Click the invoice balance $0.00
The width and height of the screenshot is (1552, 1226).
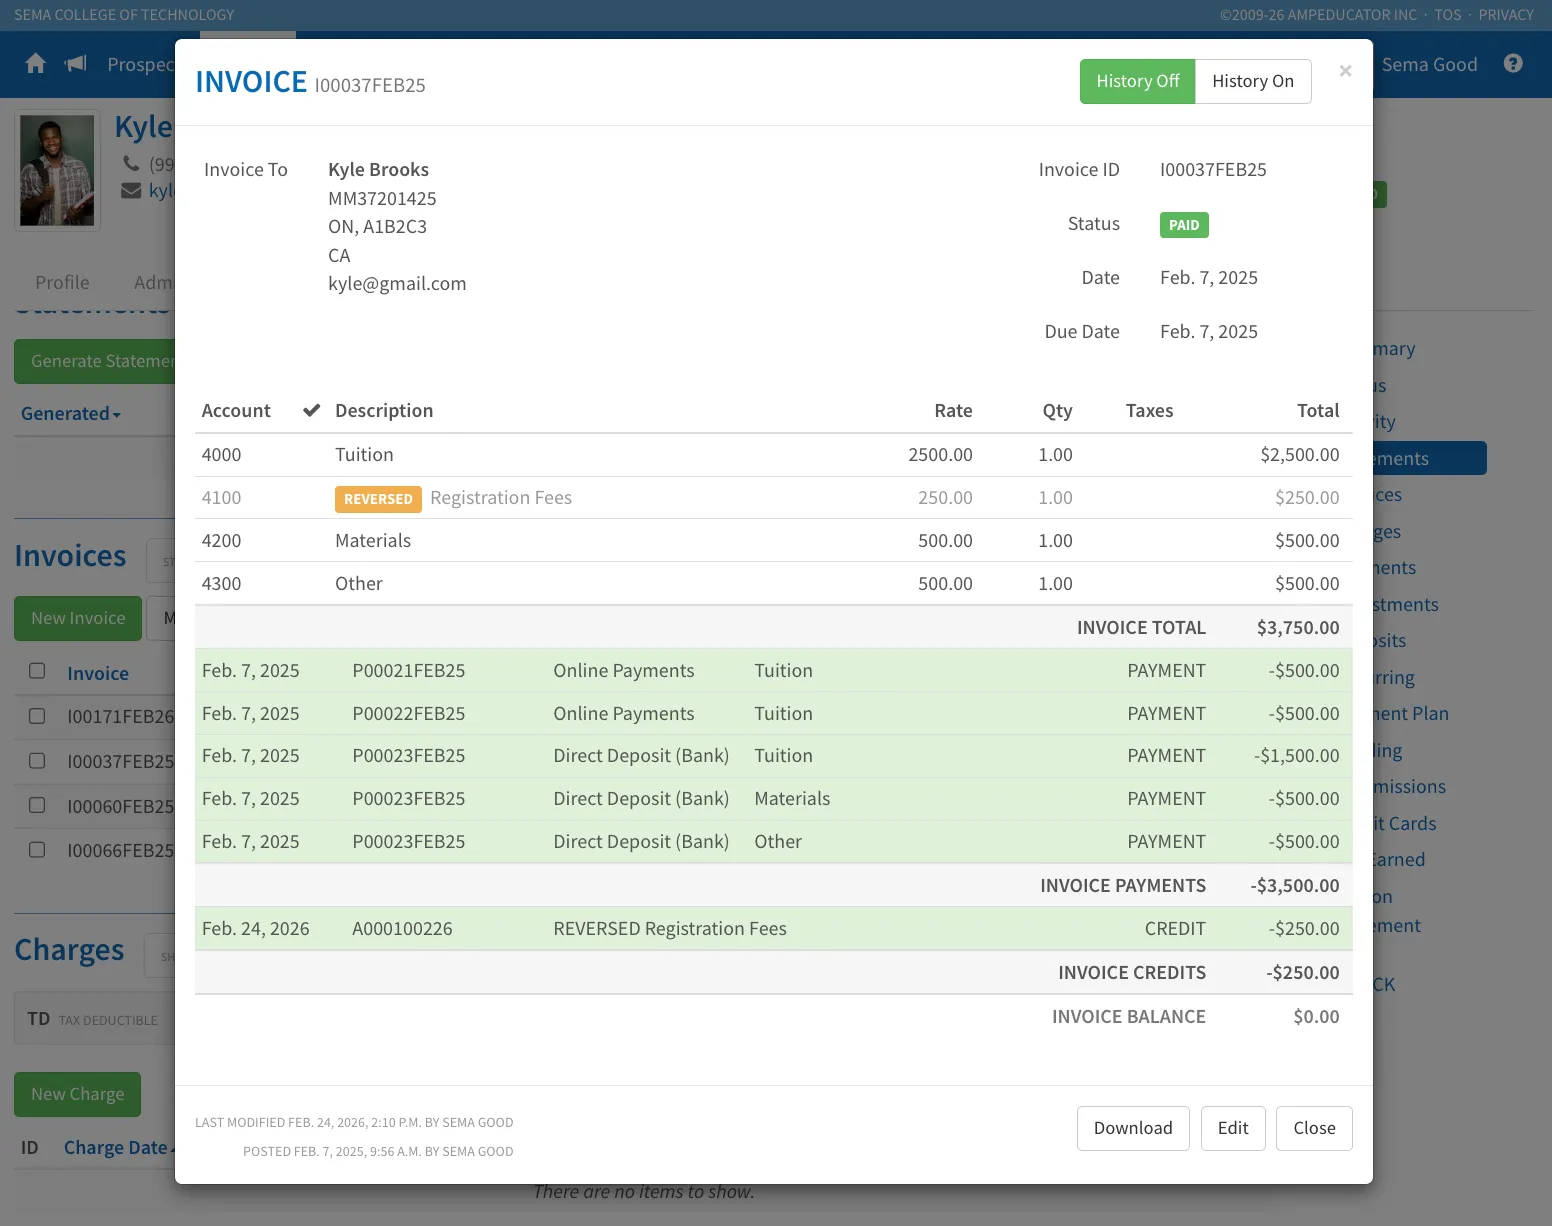[x=1316, y=1016]
